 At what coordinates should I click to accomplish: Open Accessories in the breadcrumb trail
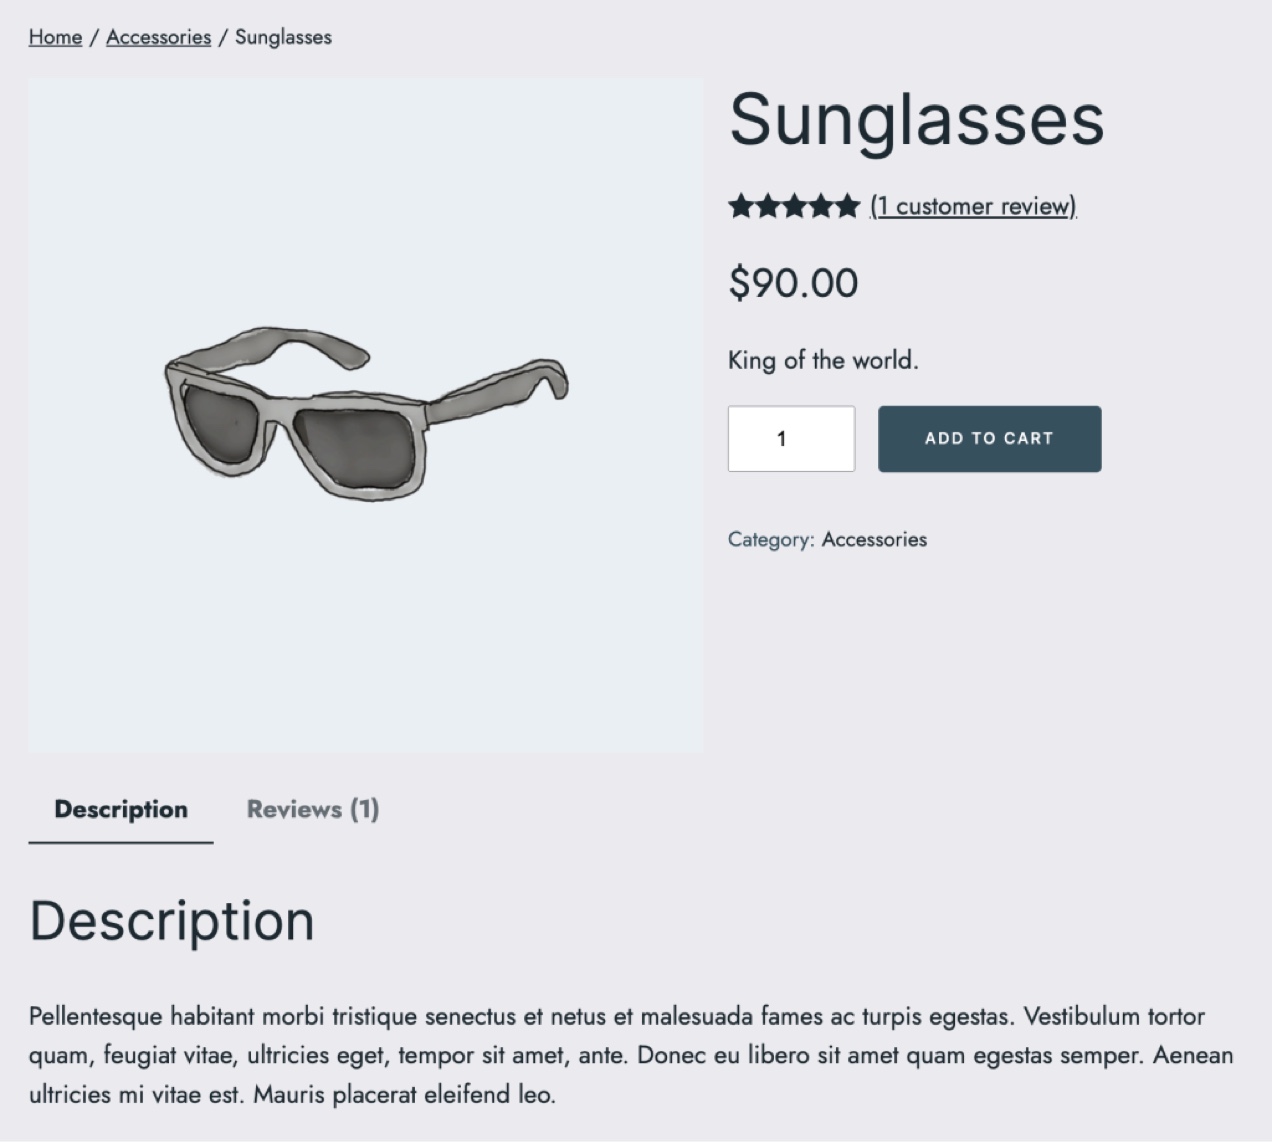point(158,37)
